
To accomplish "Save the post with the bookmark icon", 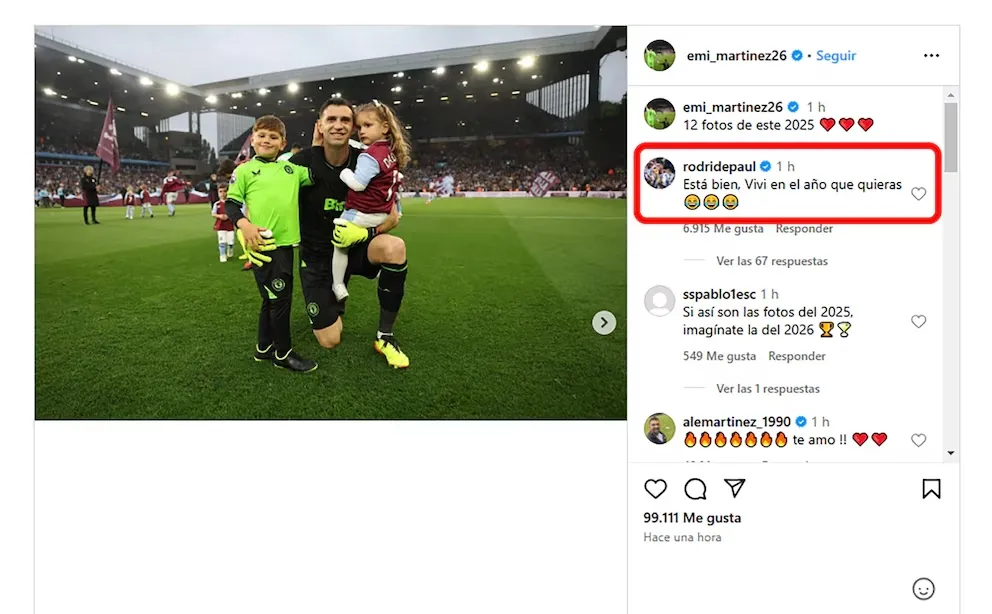I will click(x=931, y=489).
